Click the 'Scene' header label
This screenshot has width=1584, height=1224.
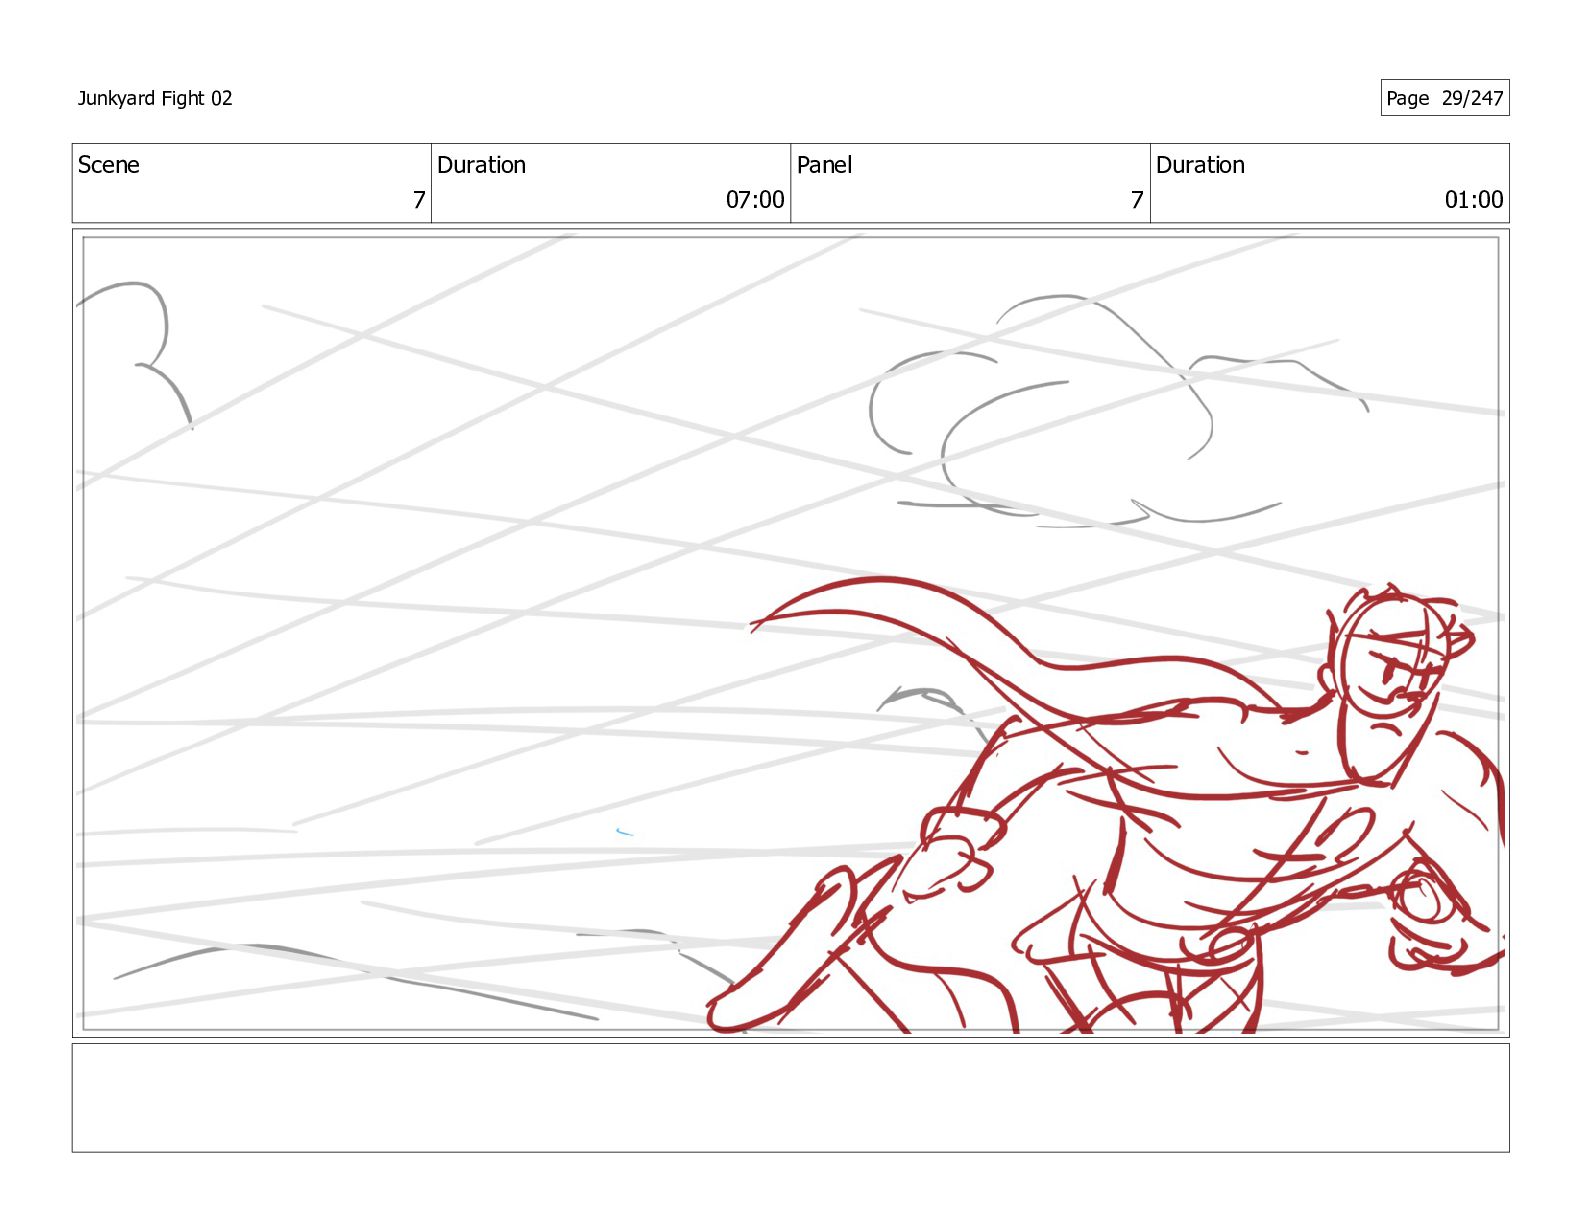point(109,165)
